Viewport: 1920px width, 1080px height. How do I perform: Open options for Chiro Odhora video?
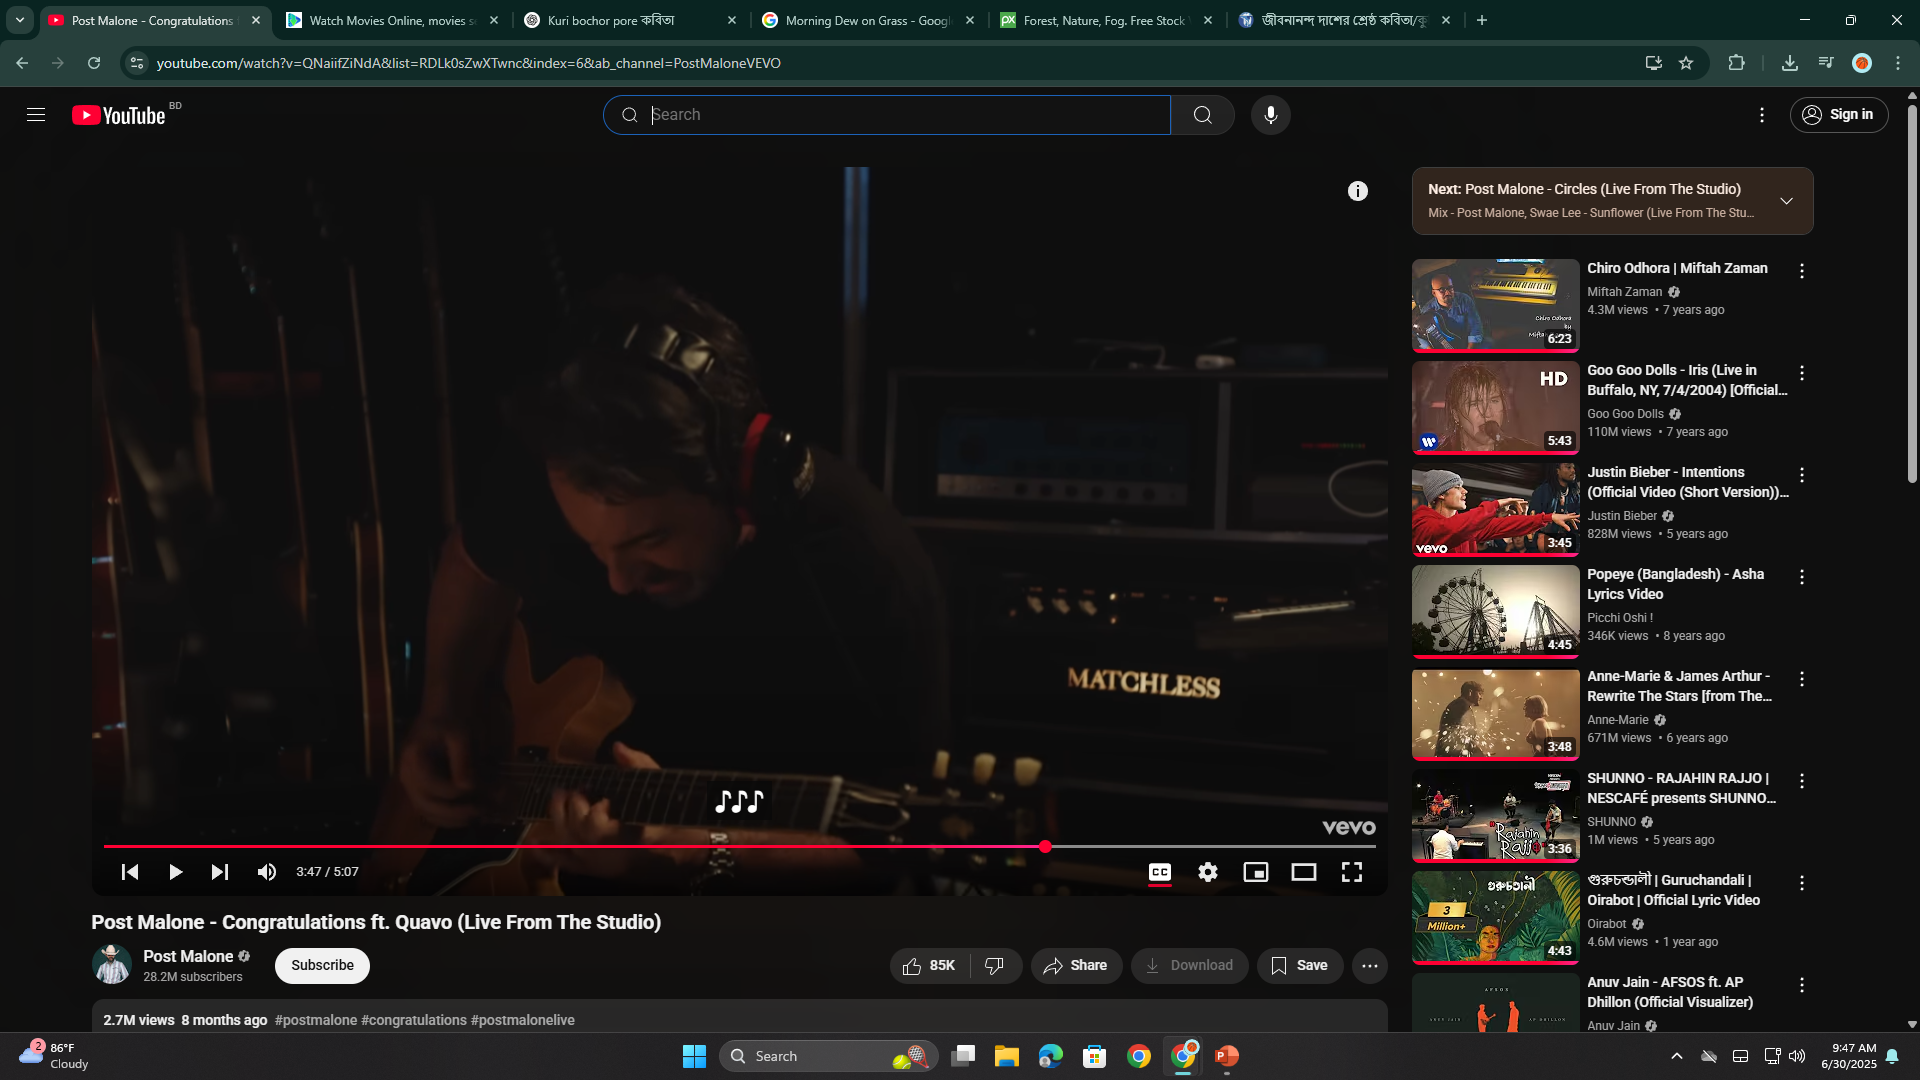pos(1802,271)
